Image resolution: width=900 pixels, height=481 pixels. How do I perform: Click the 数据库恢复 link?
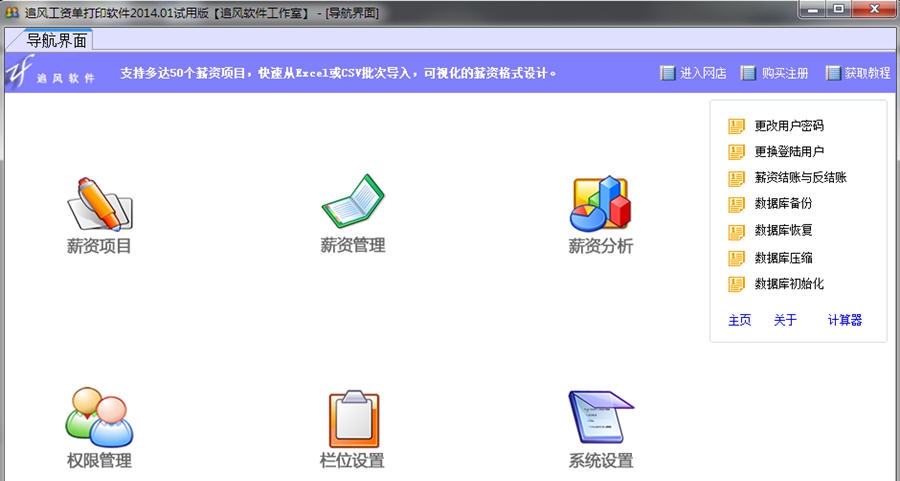coord(783,231)
